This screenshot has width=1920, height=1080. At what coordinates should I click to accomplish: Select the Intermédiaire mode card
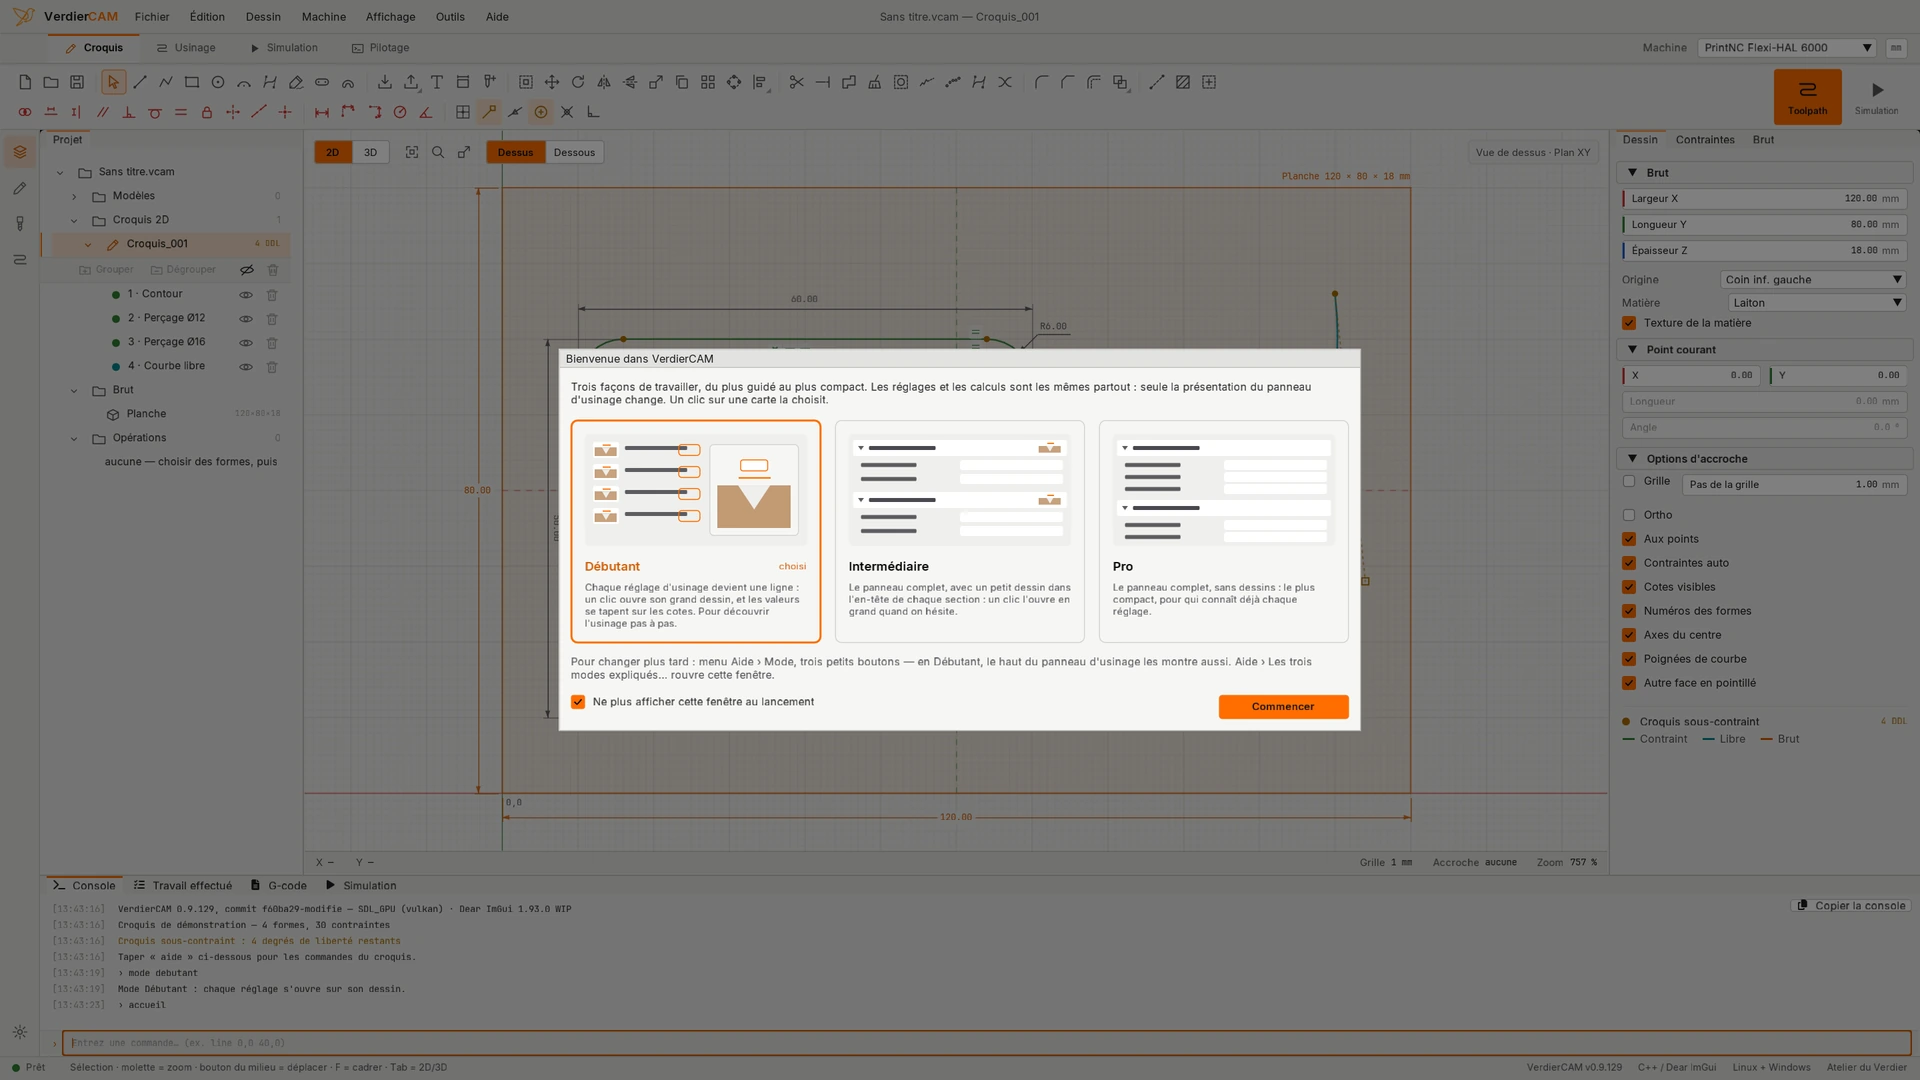[959, 531]
